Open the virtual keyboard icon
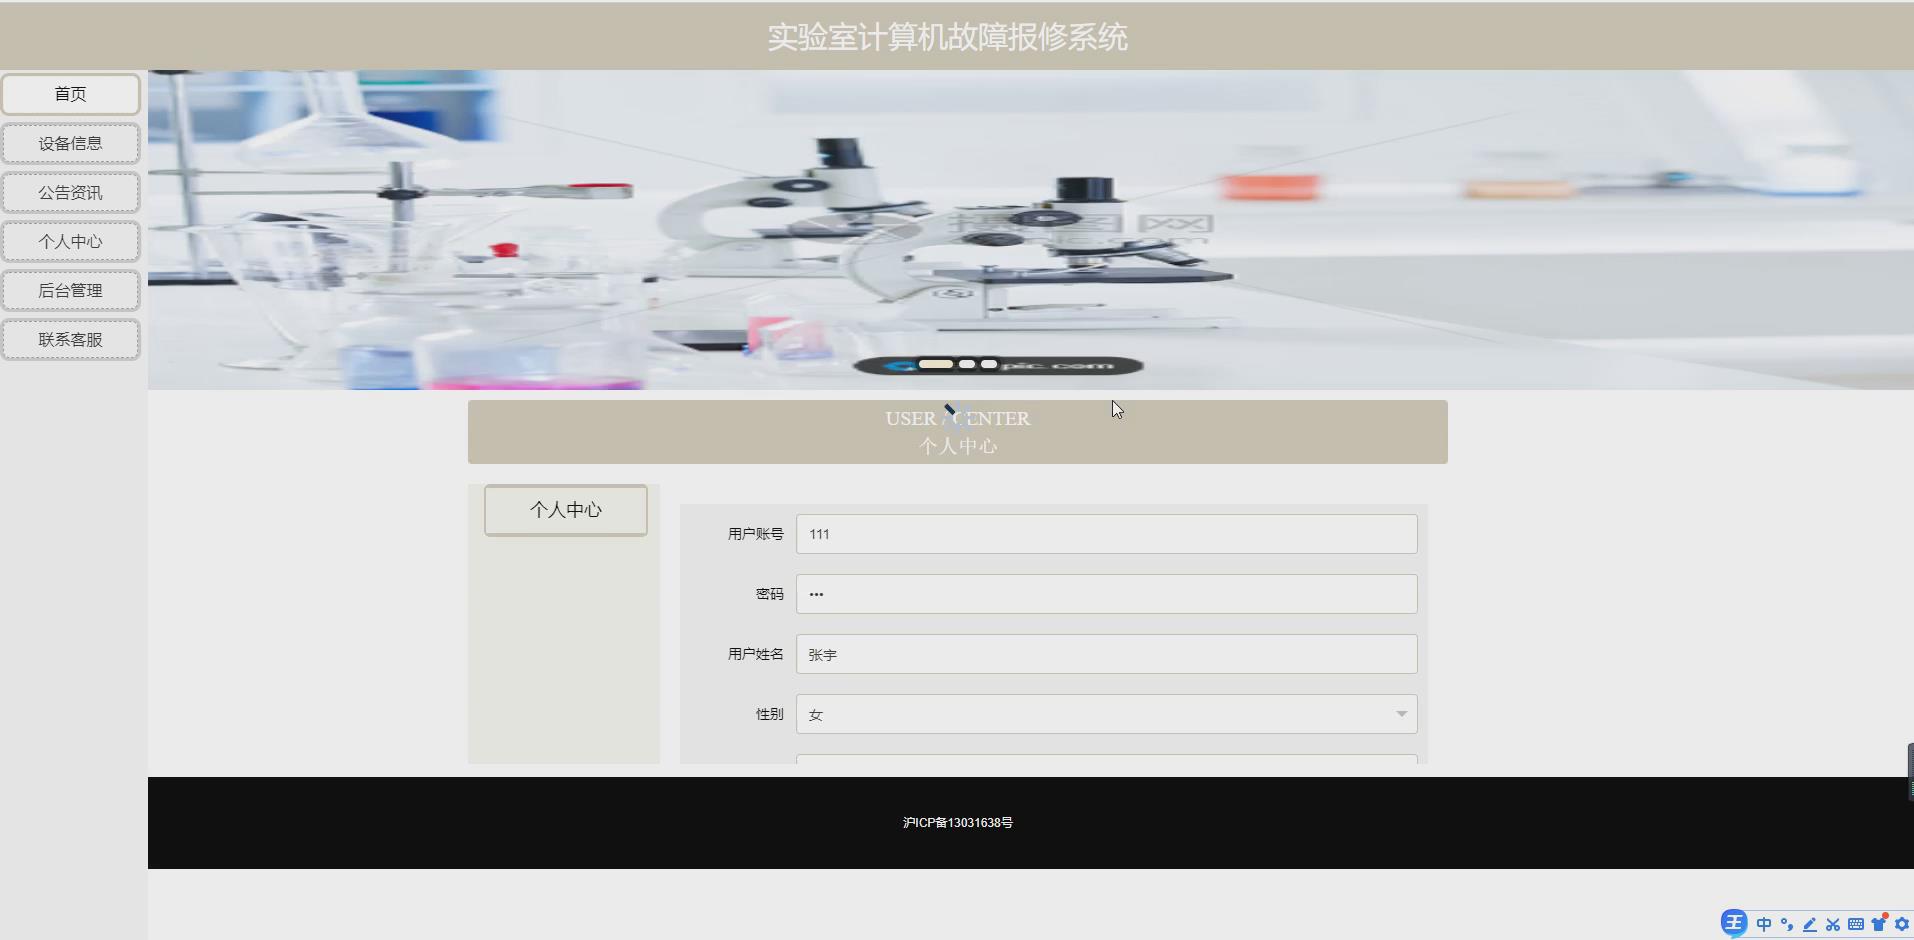The height and width of the screenshot is (940, 1914). [1855, 923]
